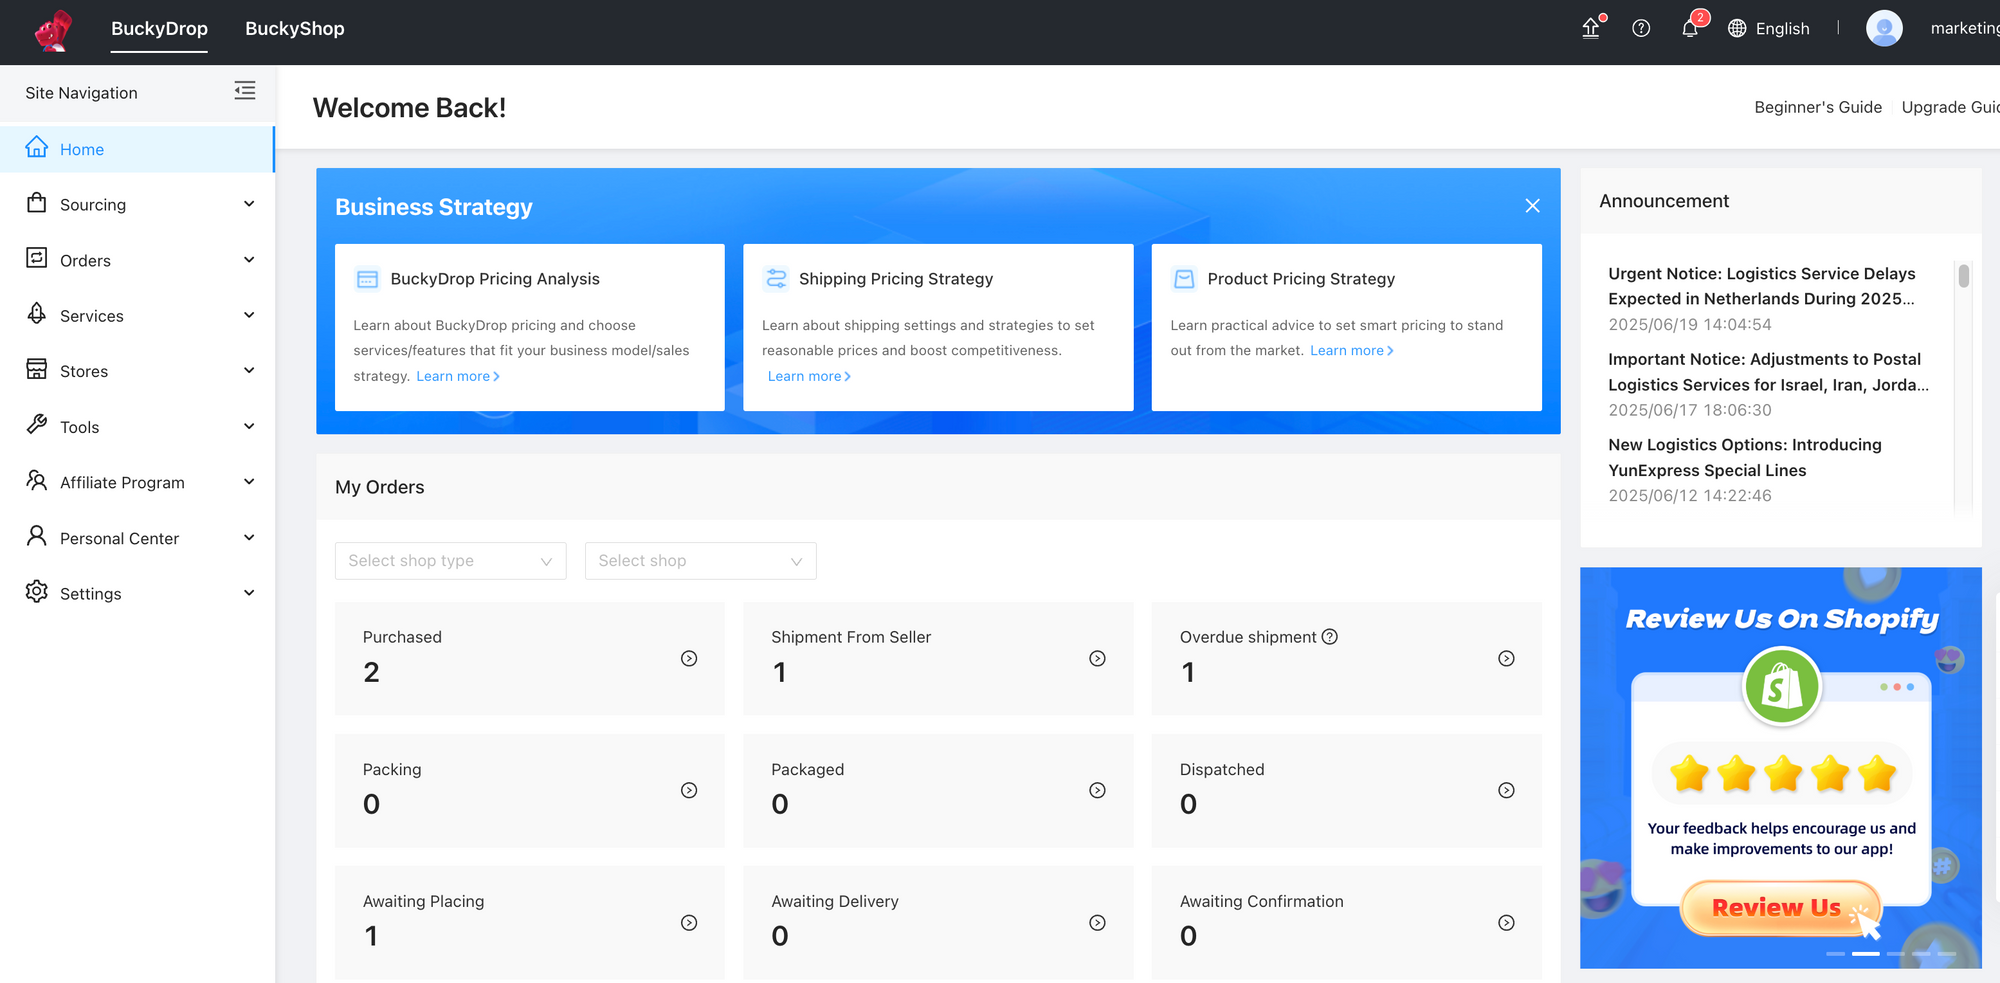Open Learn more under Shipping Pricing Strategy
The height and width of the screenshot is (983, 2000).
pos(809,376)
